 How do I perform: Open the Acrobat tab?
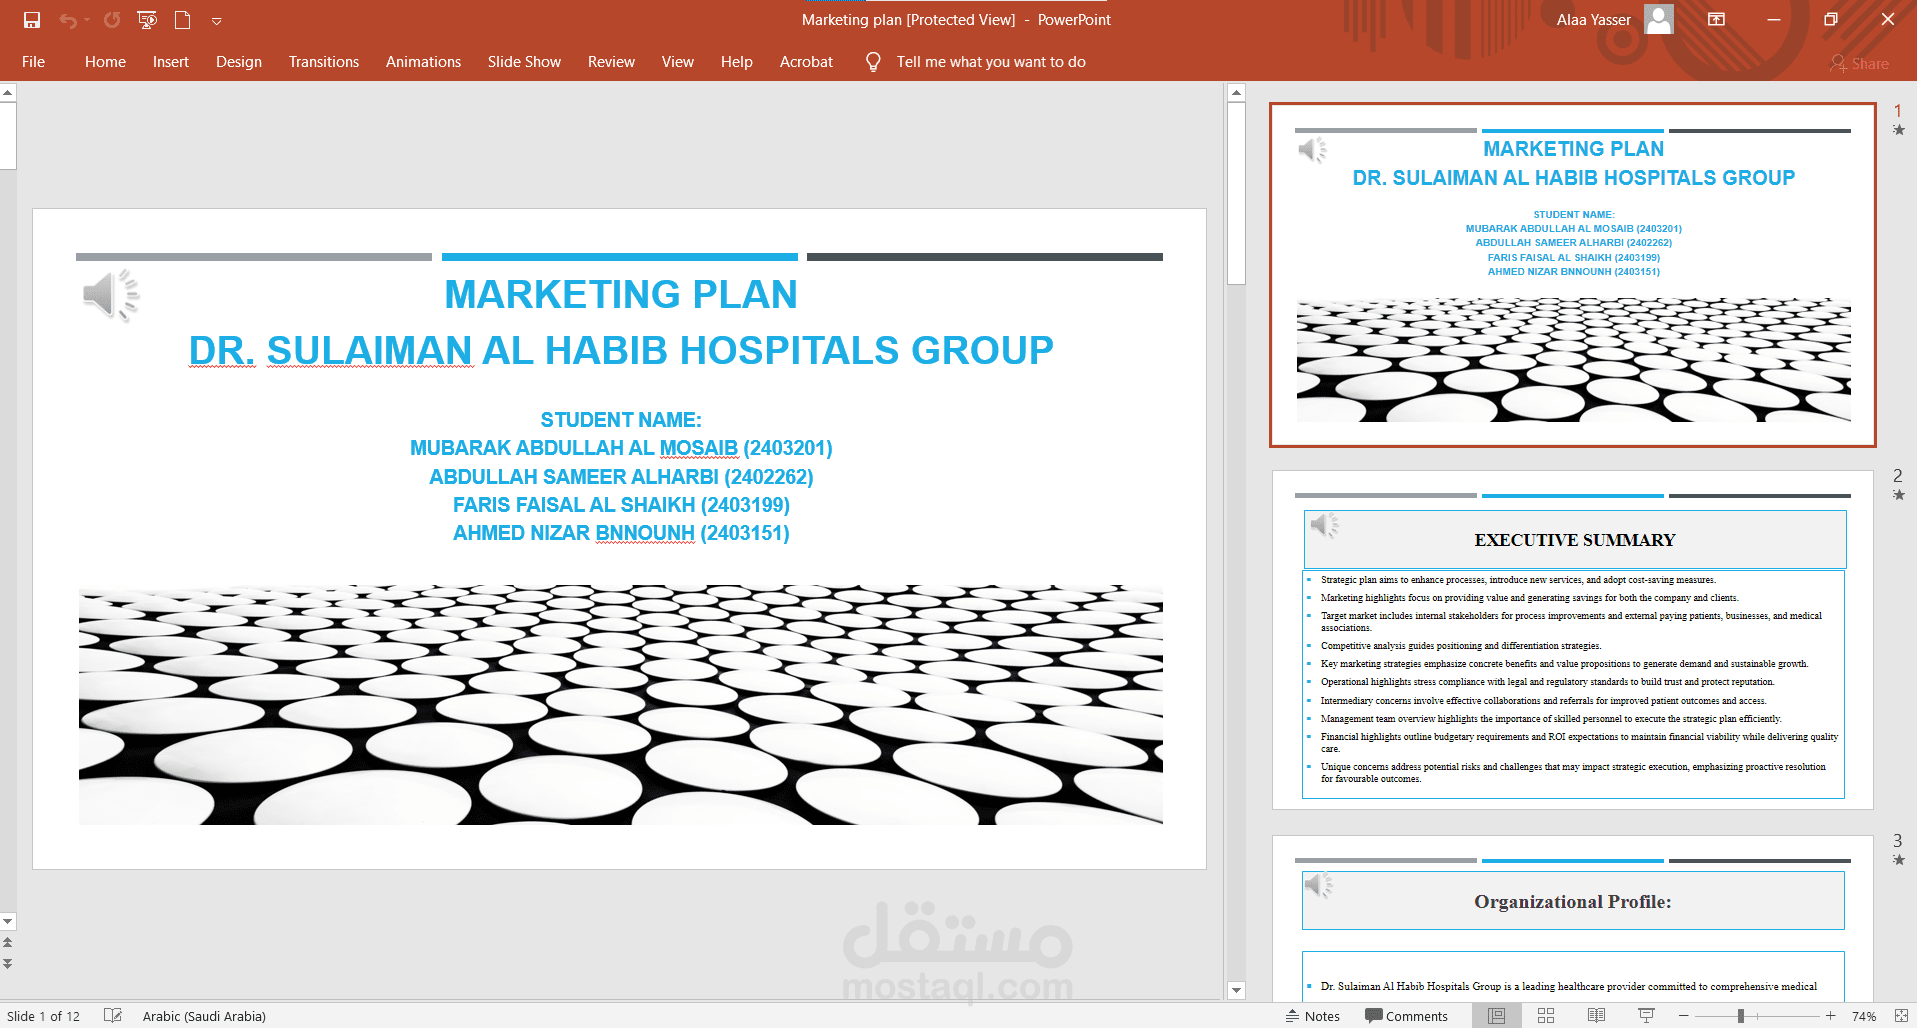(x=806, y=62)
